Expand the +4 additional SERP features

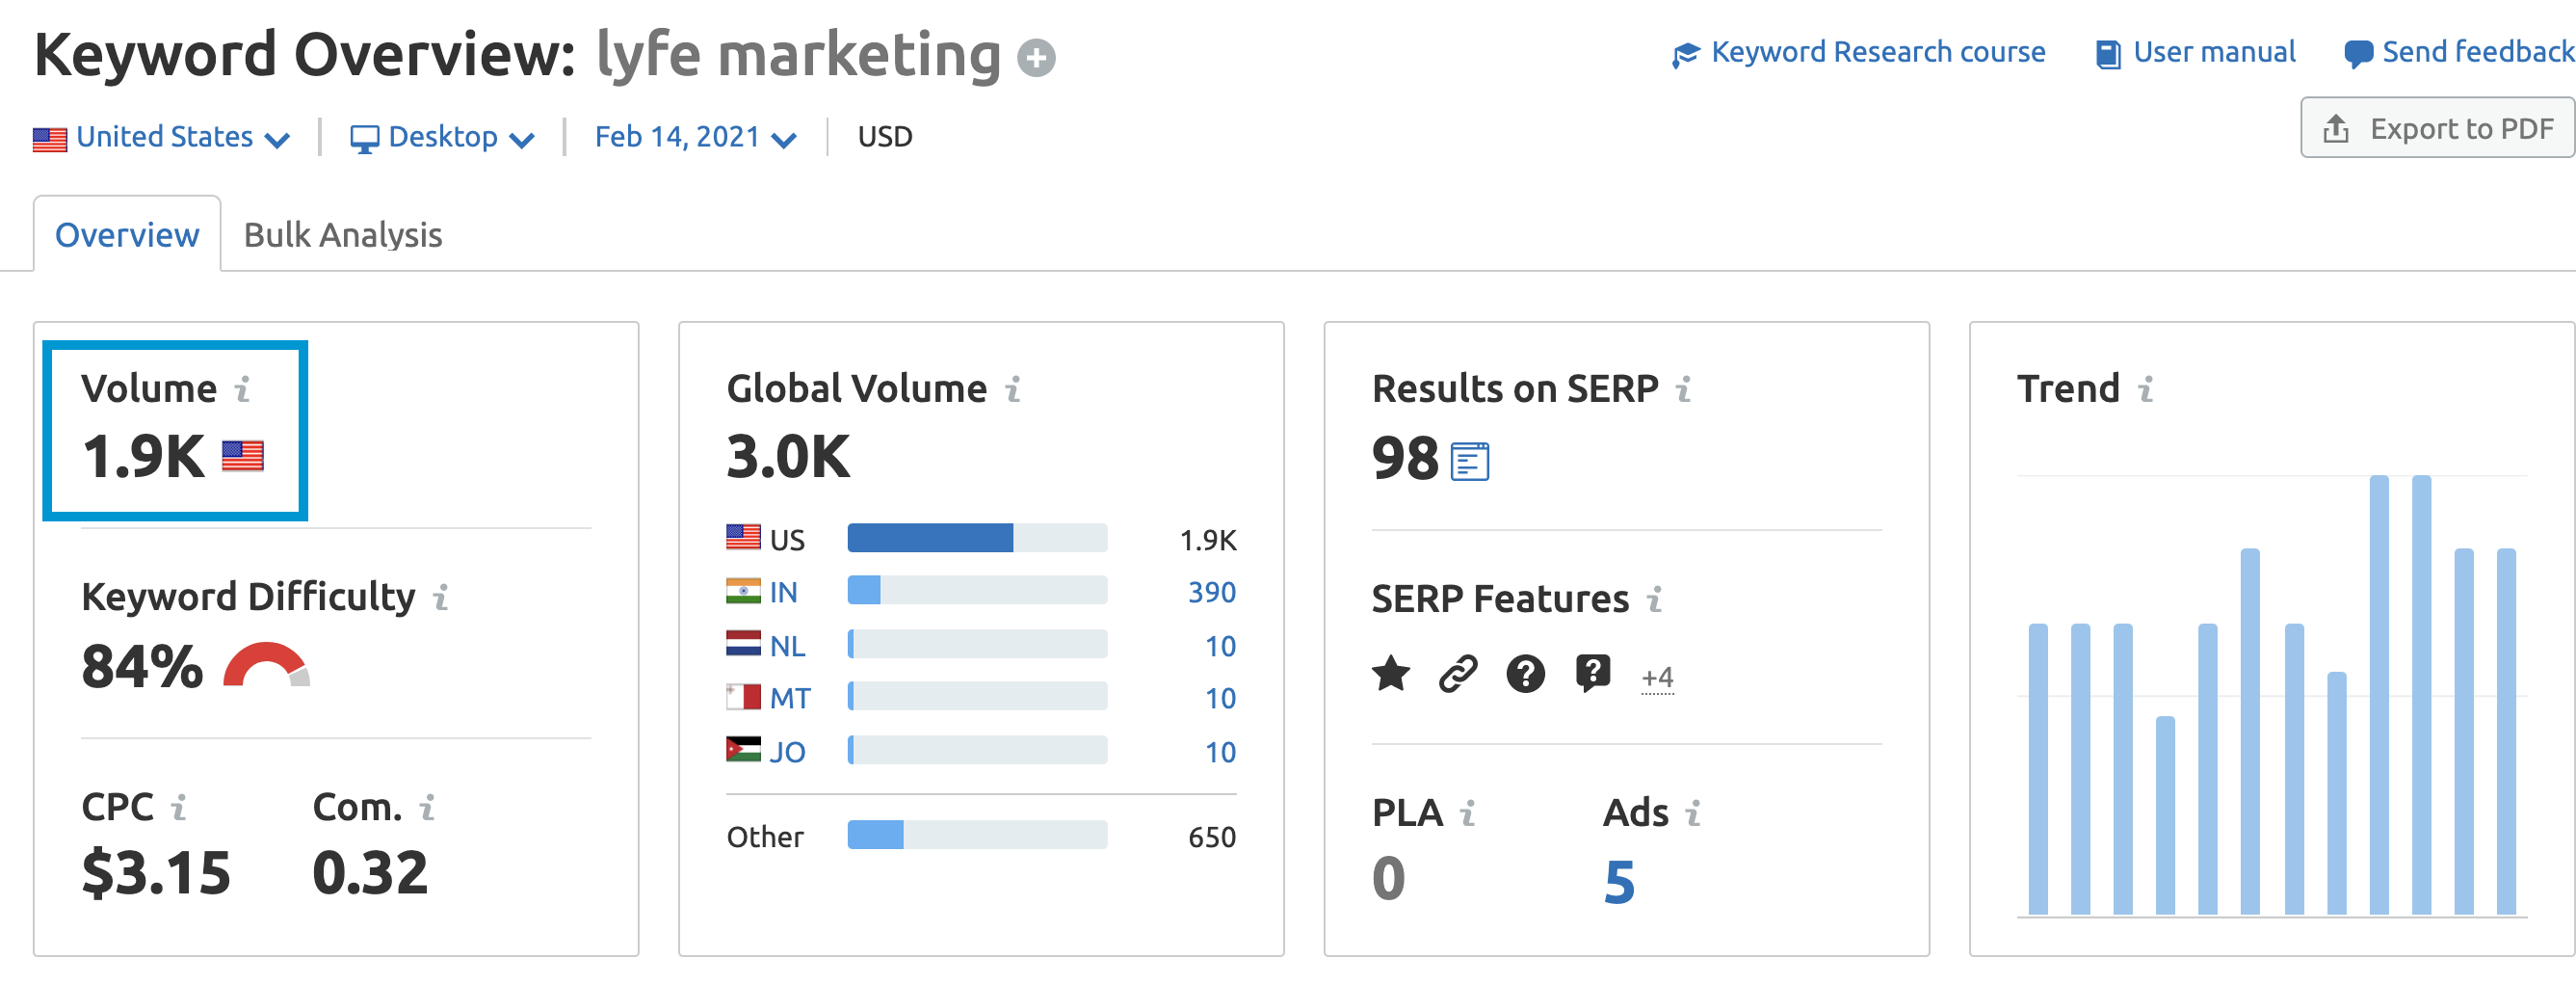point(1656,678)
